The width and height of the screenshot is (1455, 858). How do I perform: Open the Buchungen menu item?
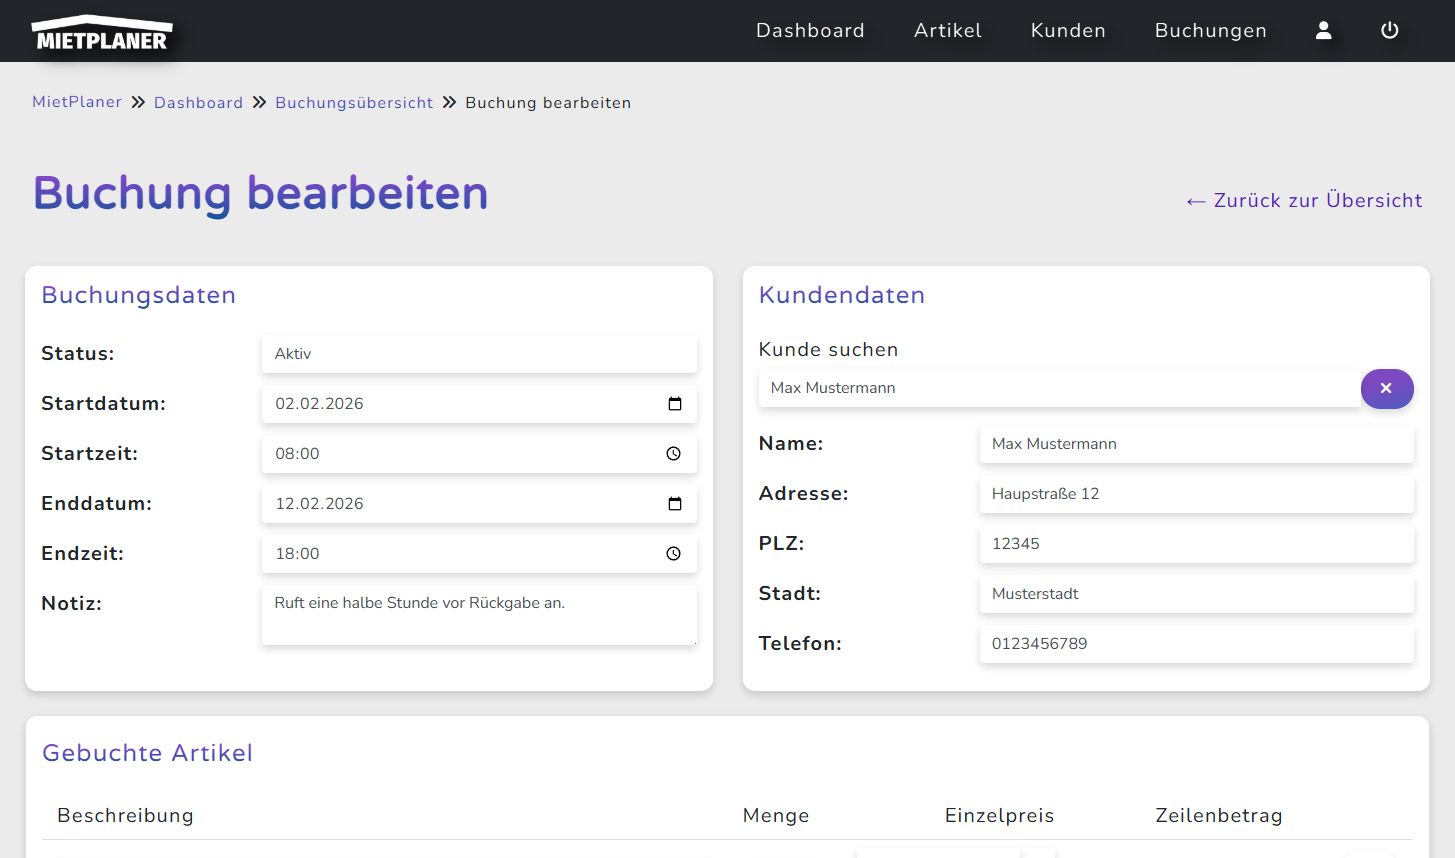coord(1210,30)
